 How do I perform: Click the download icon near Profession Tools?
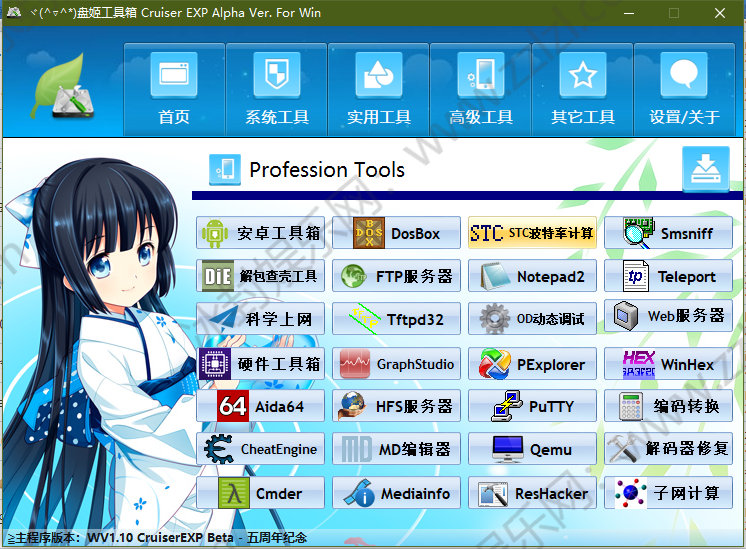[706, 169]
